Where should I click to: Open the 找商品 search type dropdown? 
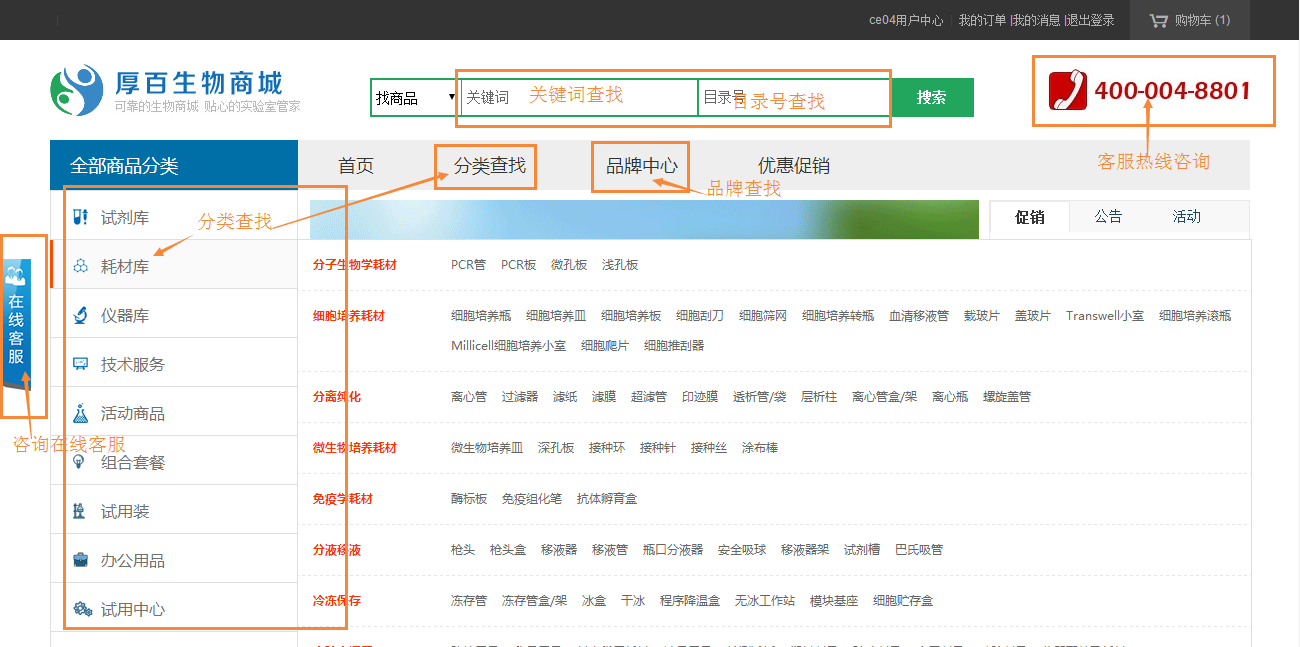415,98
